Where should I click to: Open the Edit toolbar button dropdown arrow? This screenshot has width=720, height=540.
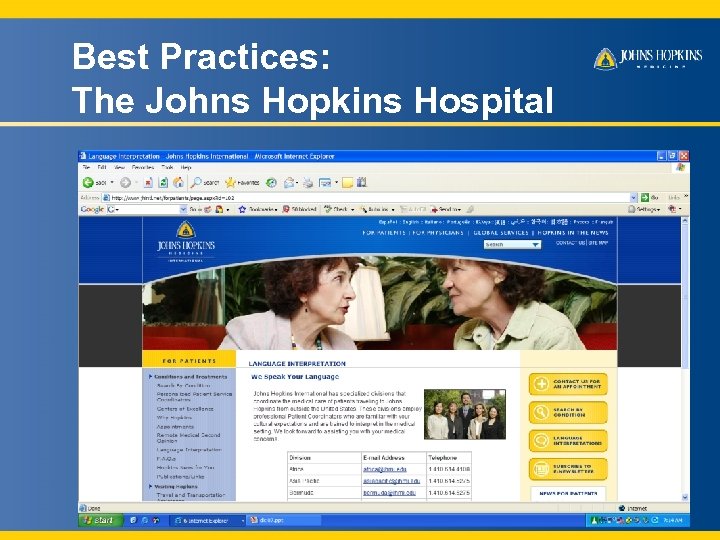[336, 183]
